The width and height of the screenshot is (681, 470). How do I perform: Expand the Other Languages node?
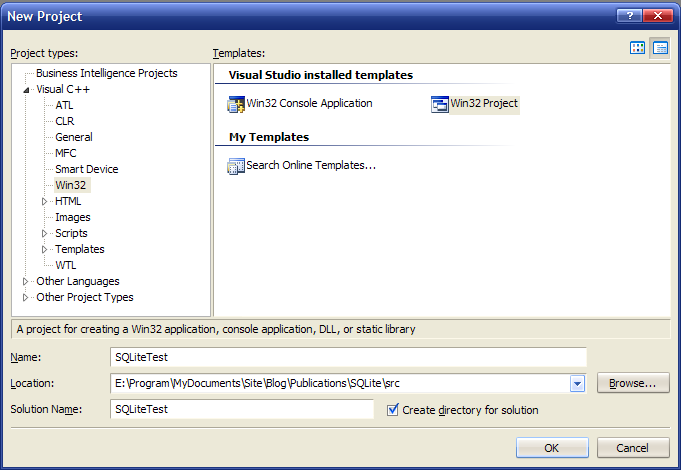pyautogui.click(x=25, y=282)
